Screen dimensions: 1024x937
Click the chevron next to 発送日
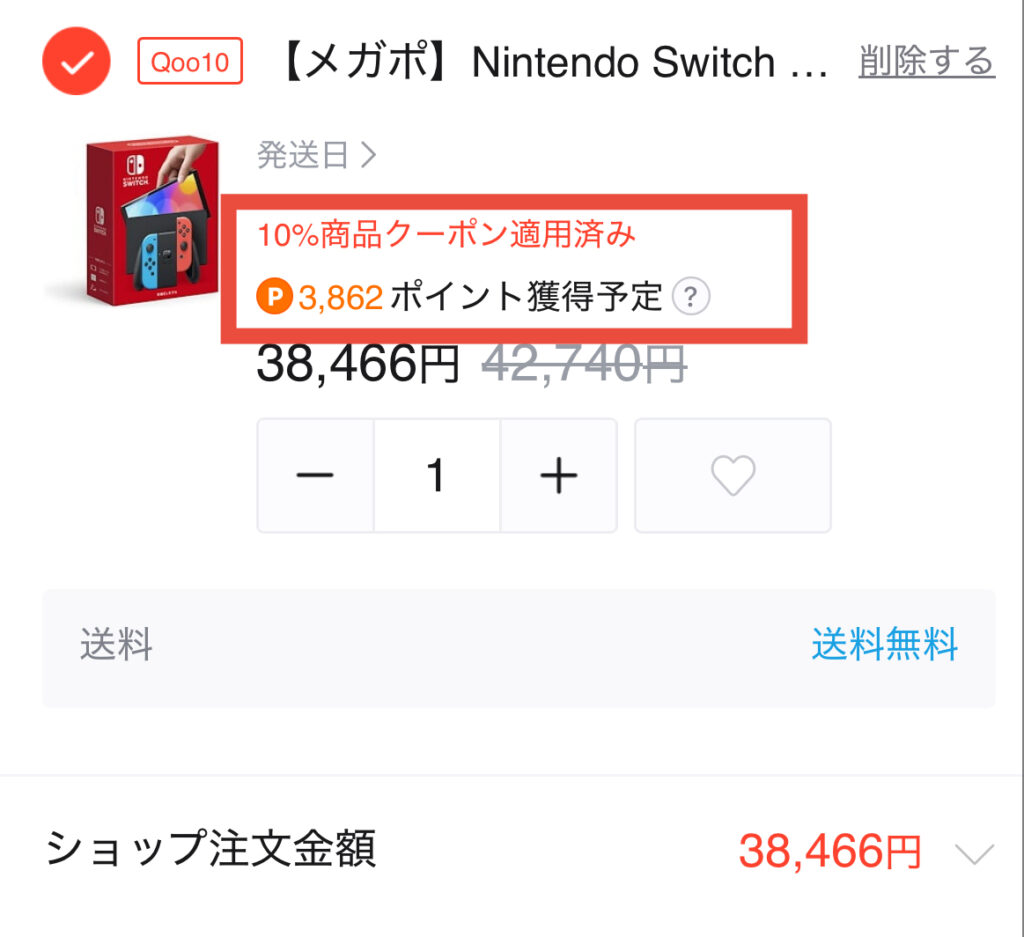point(369,155)
